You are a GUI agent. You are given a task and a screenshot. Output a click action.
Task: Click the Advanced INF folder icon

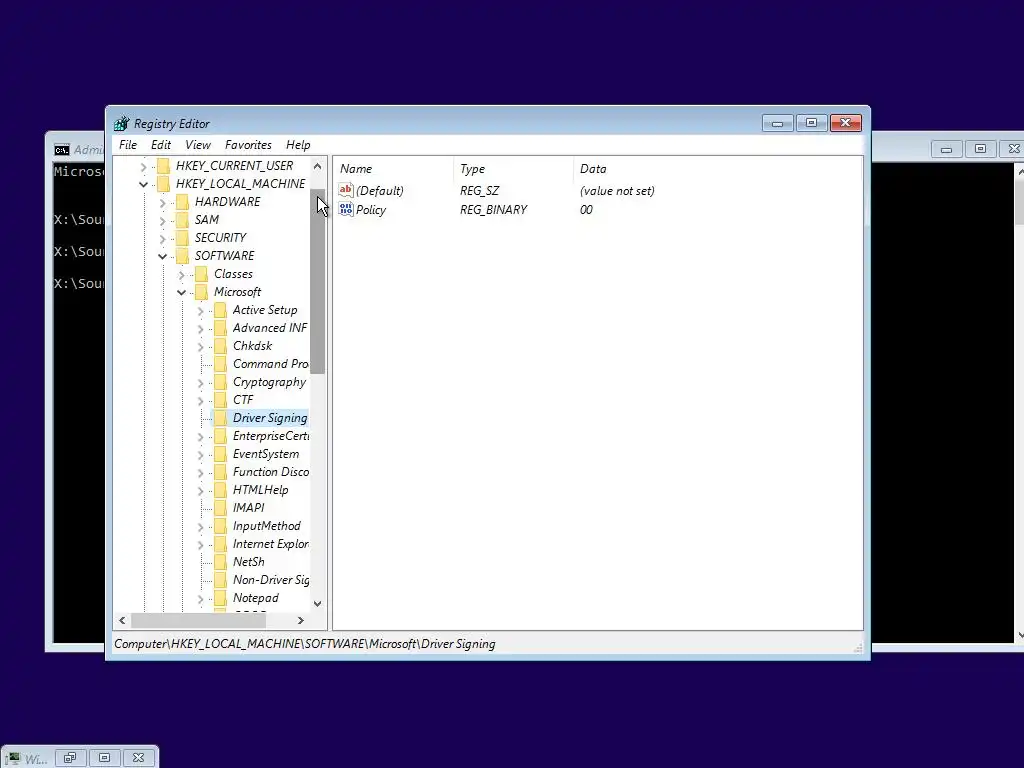pyautogui.click(x=221, y=328)
